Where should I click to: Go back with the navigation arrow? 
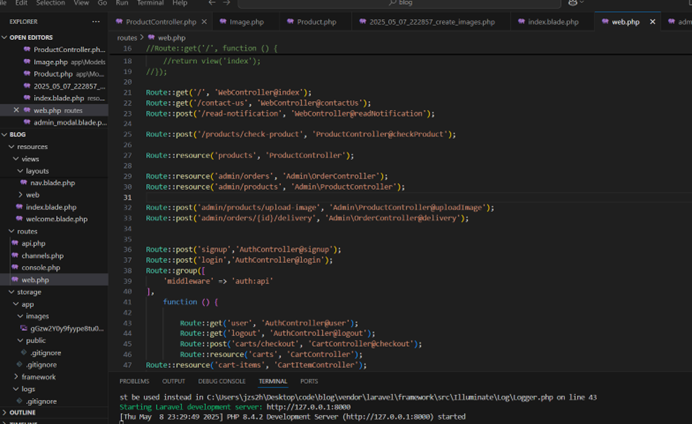click(x=212, y=3)
